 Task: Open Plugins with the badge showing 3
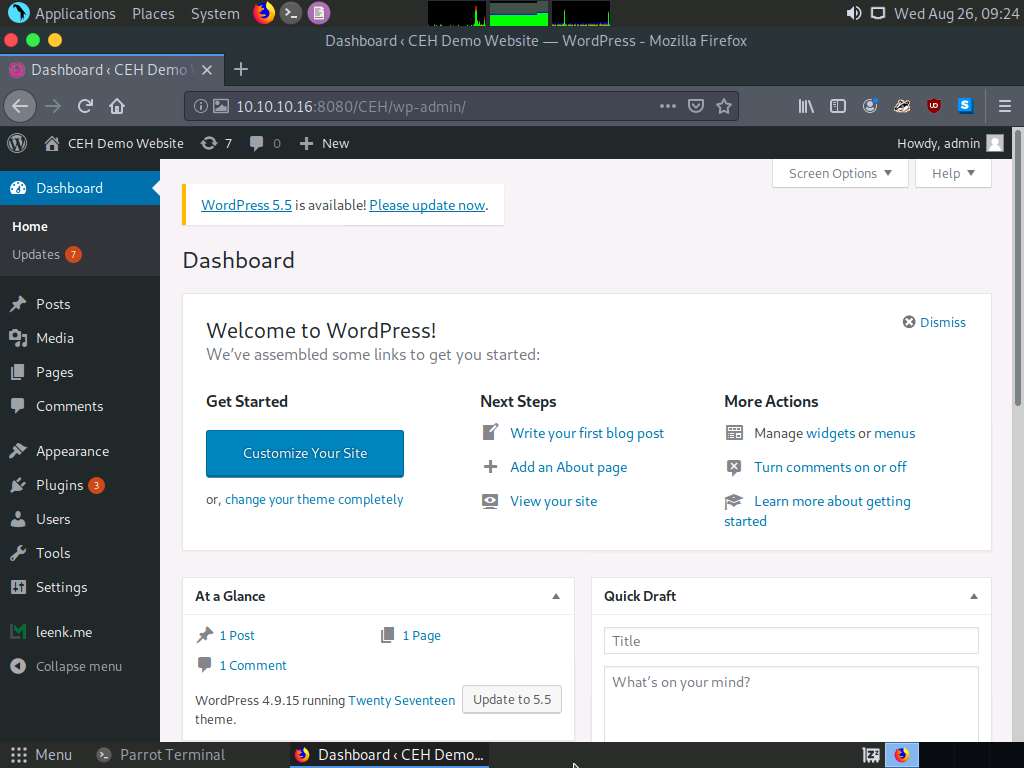[x=21, y=485]
